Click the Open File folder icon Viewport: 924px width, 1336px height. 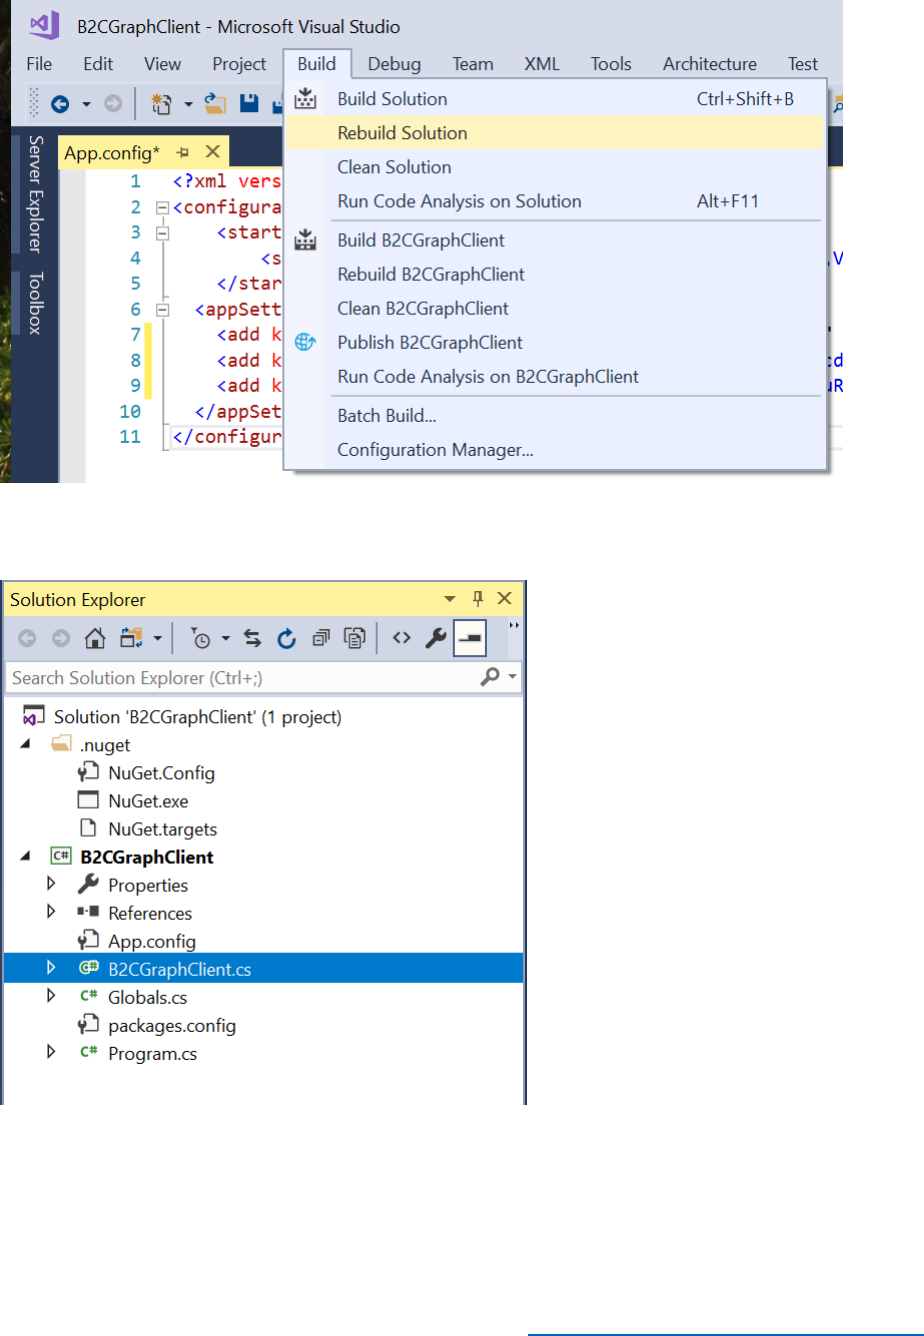(x=215, y=103)
